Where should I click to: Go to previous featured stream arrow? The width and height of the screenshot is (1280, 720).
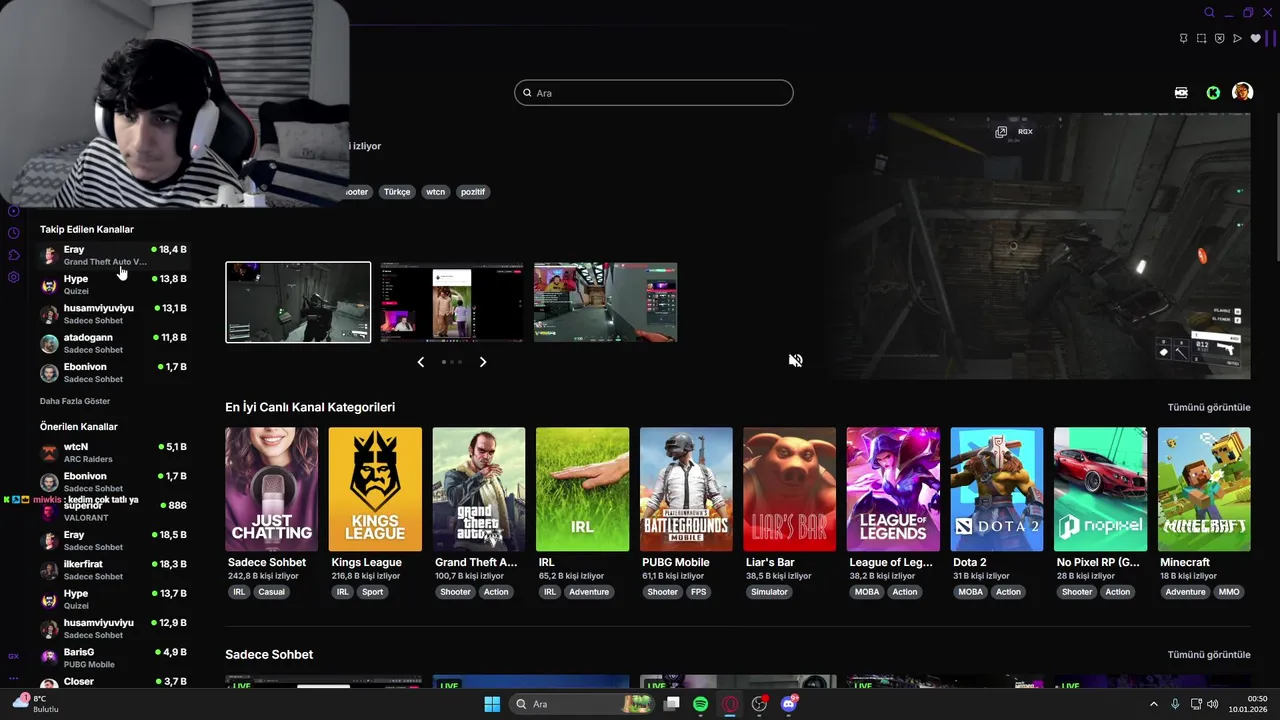(x=421, y=362)
